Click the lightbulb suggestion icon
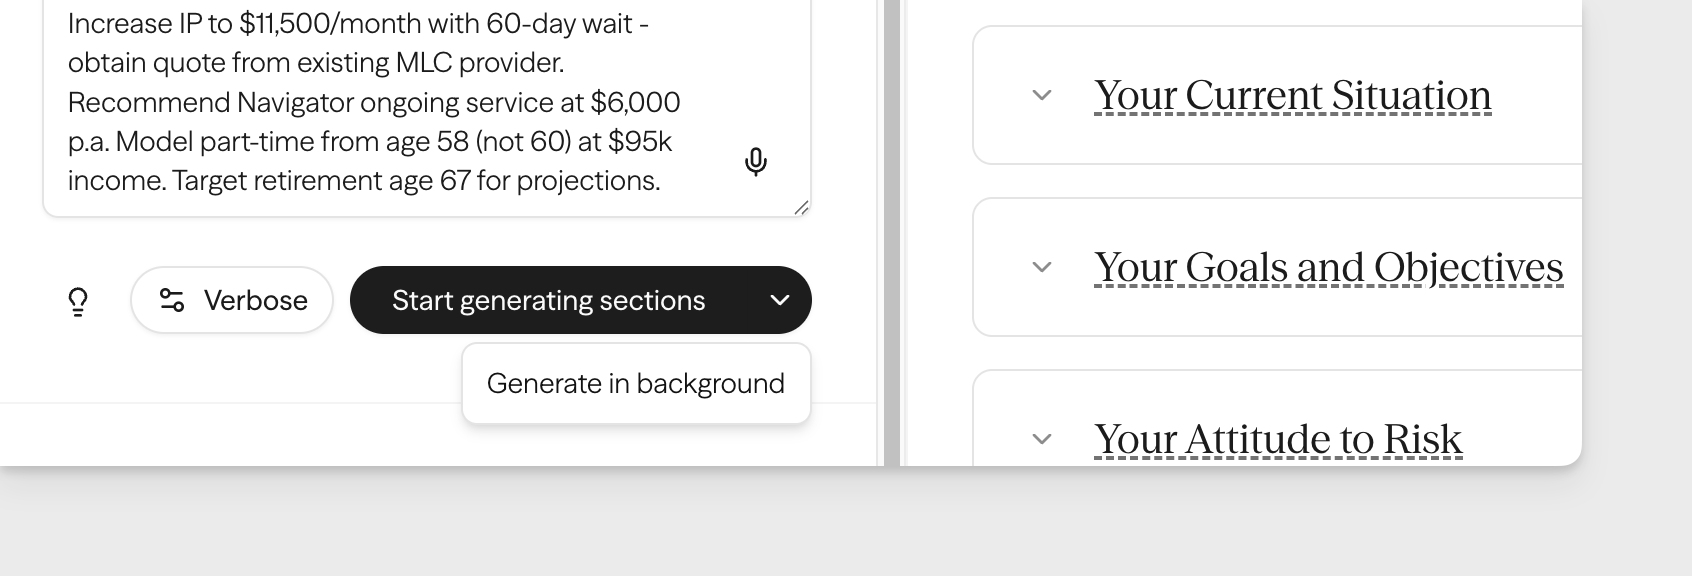The image size is (1692, 576). coord(80,300)
